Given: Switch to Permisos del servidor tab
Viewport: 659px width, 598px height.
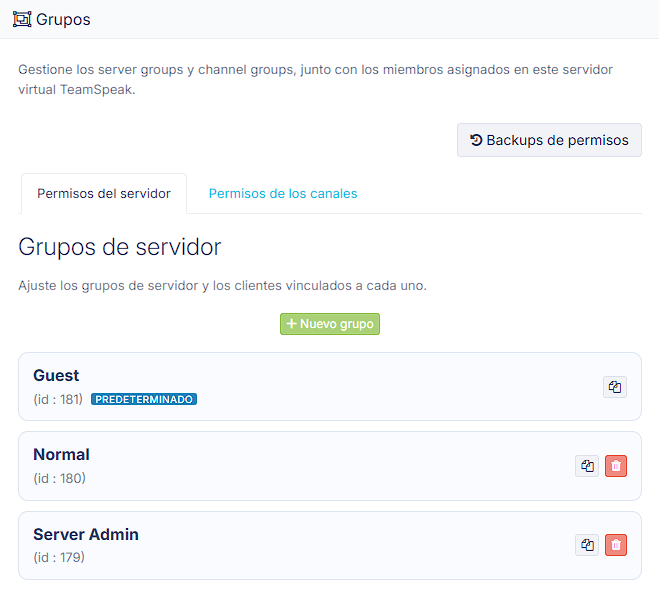Looking at the screenshot, I should tap(103, 193).
